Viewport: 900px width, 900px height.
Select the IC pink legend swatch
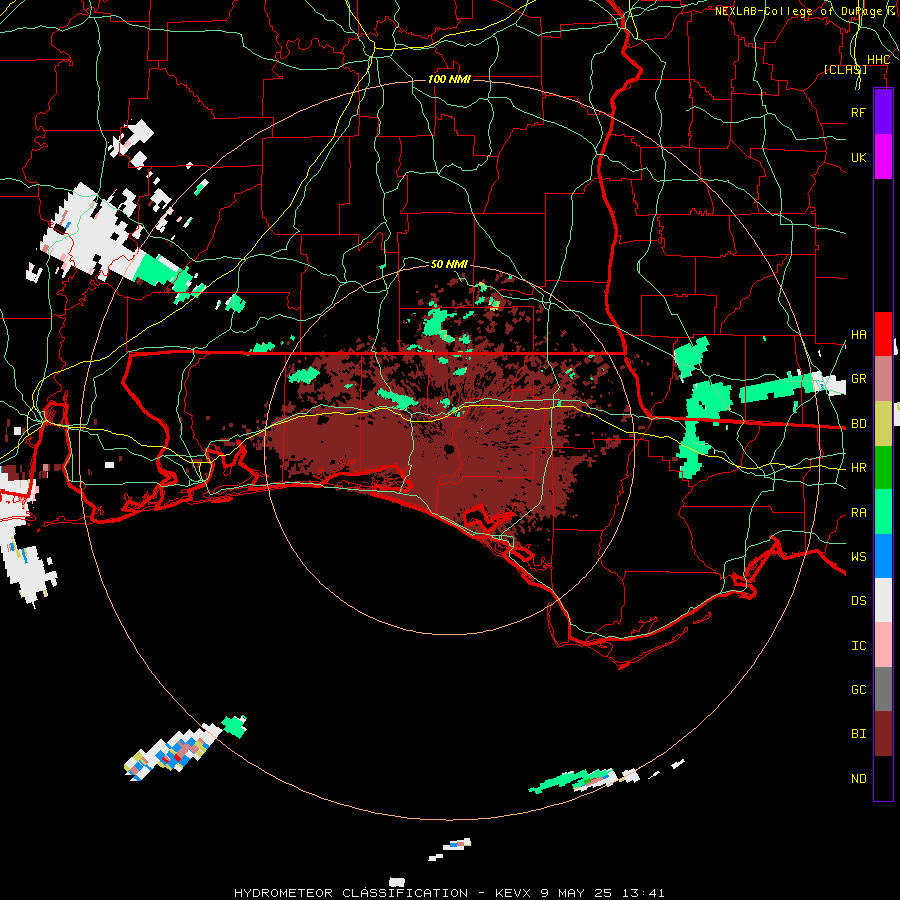883,645
